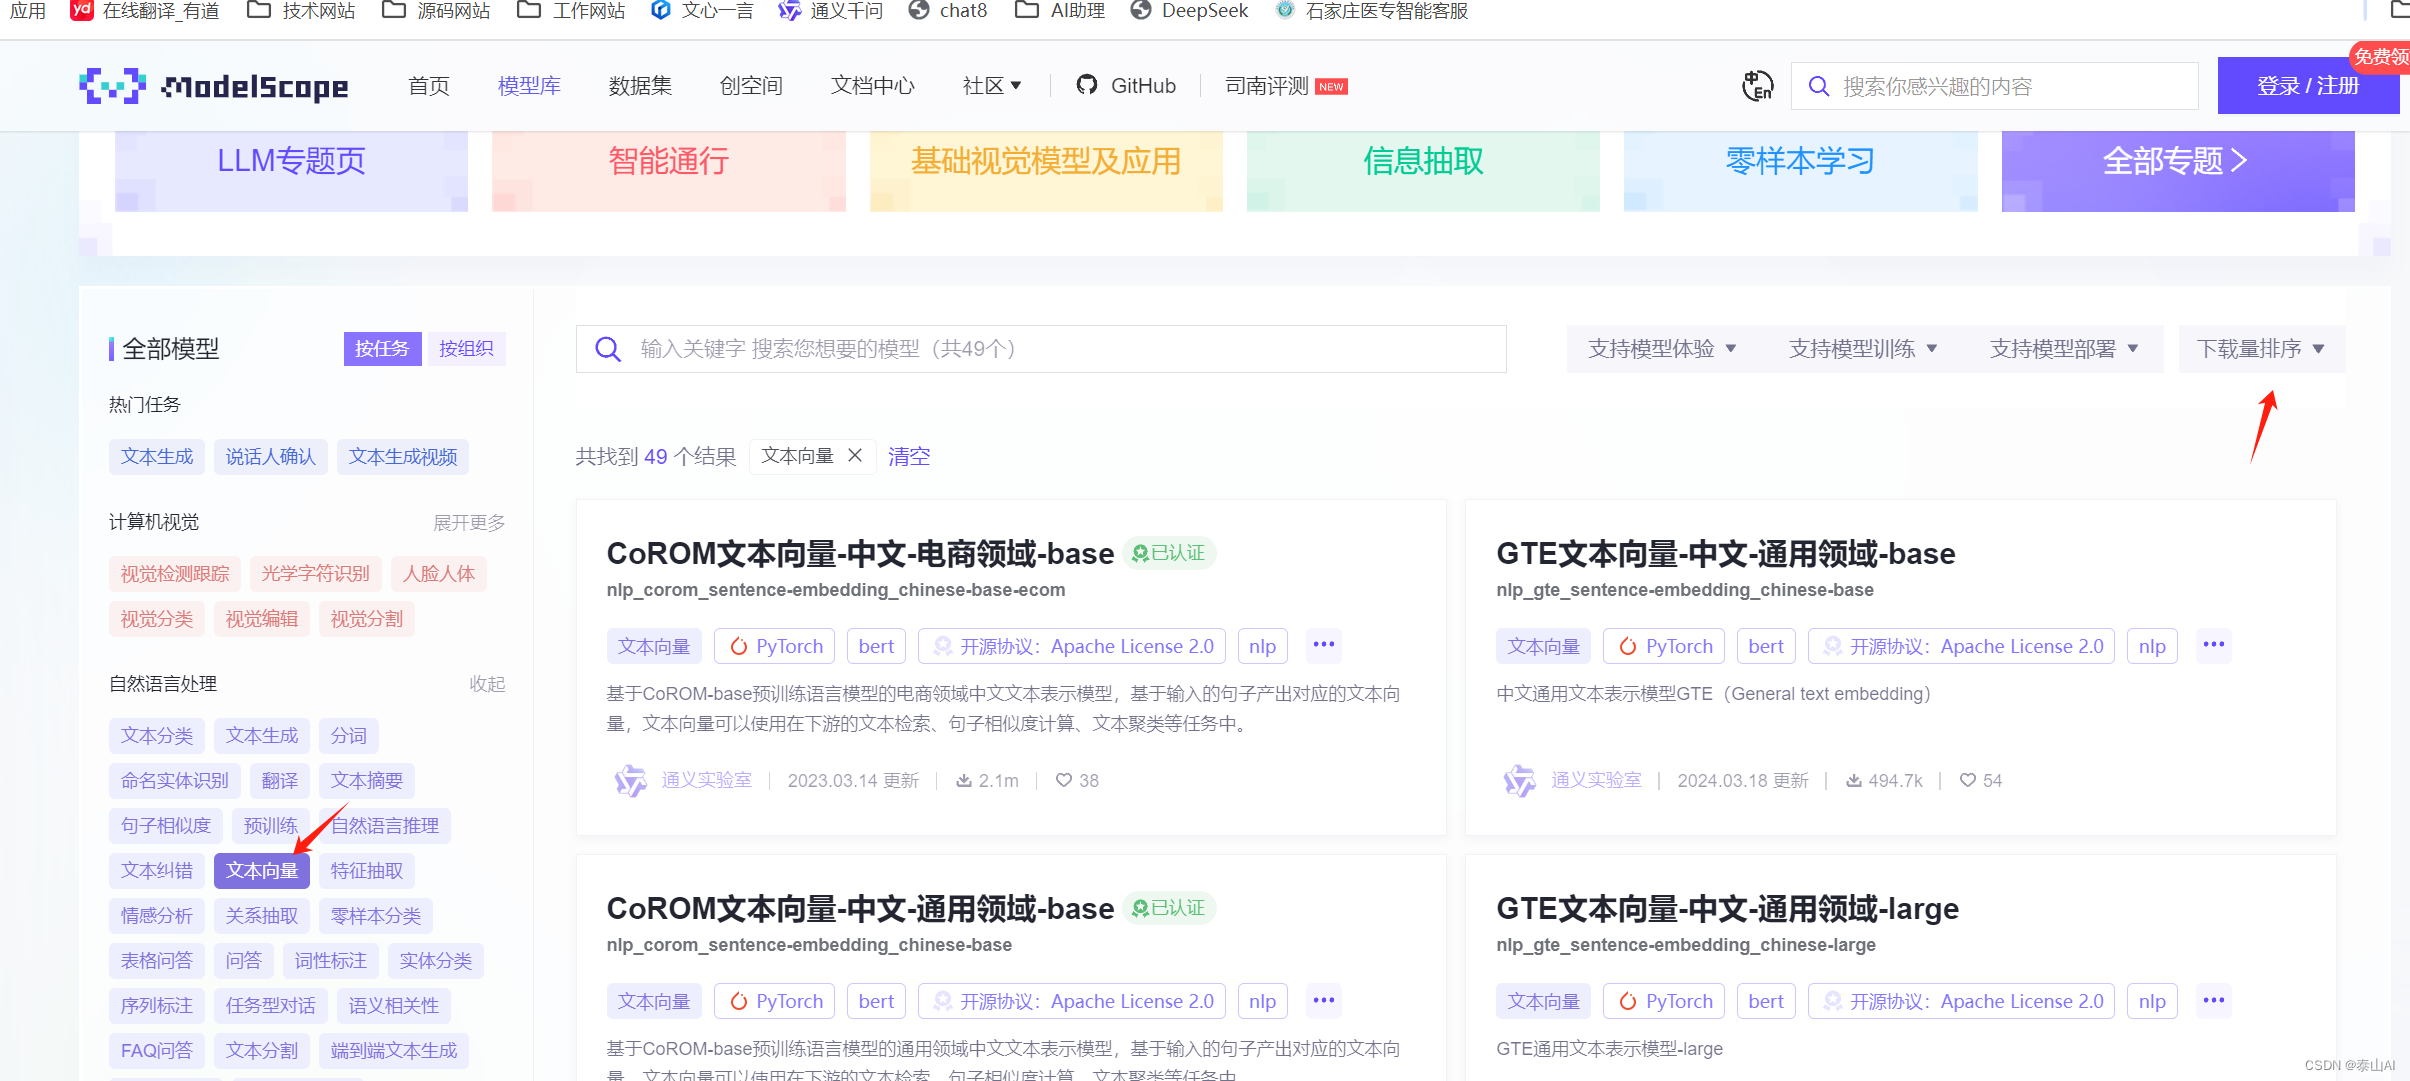2410x1081 pixels.
Task: Open the 文心一言 bookmark
Action: click(702, 11)
